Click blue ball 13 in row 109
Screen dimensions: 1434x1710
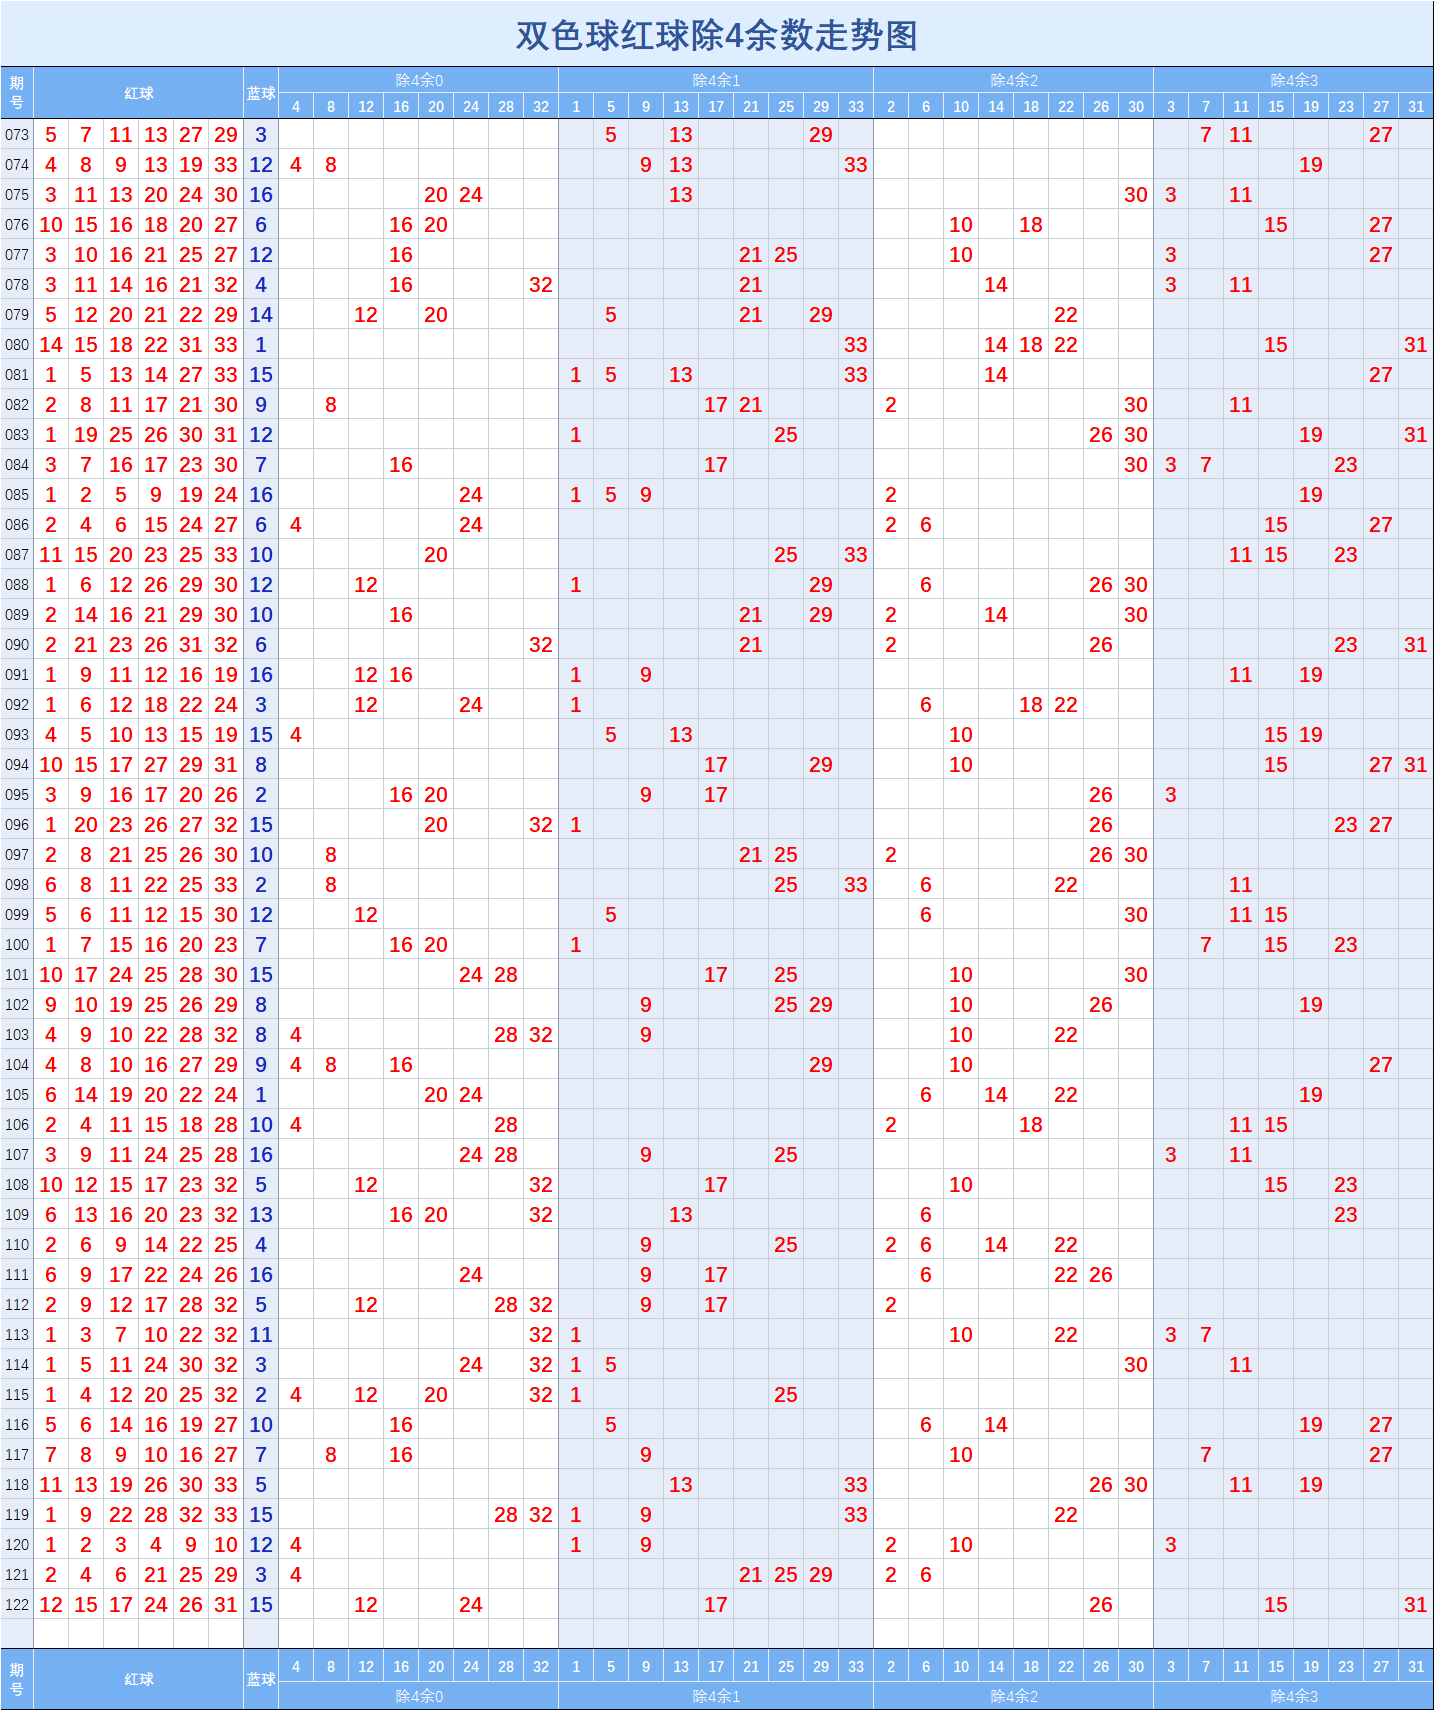261,1214
